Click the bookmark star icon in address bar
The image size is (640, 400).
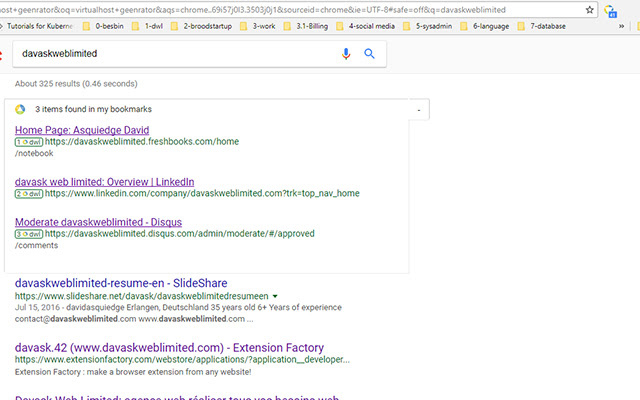[589, 10]
